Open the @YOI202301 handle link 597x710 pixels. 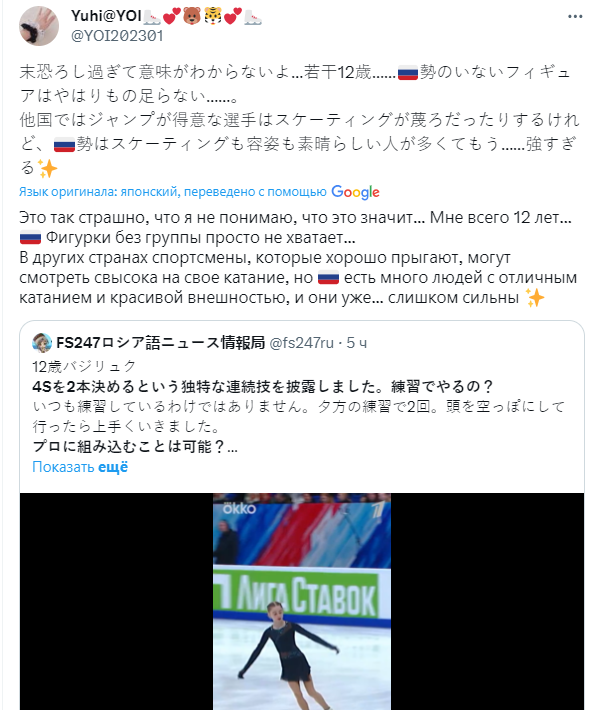(117, 36)
